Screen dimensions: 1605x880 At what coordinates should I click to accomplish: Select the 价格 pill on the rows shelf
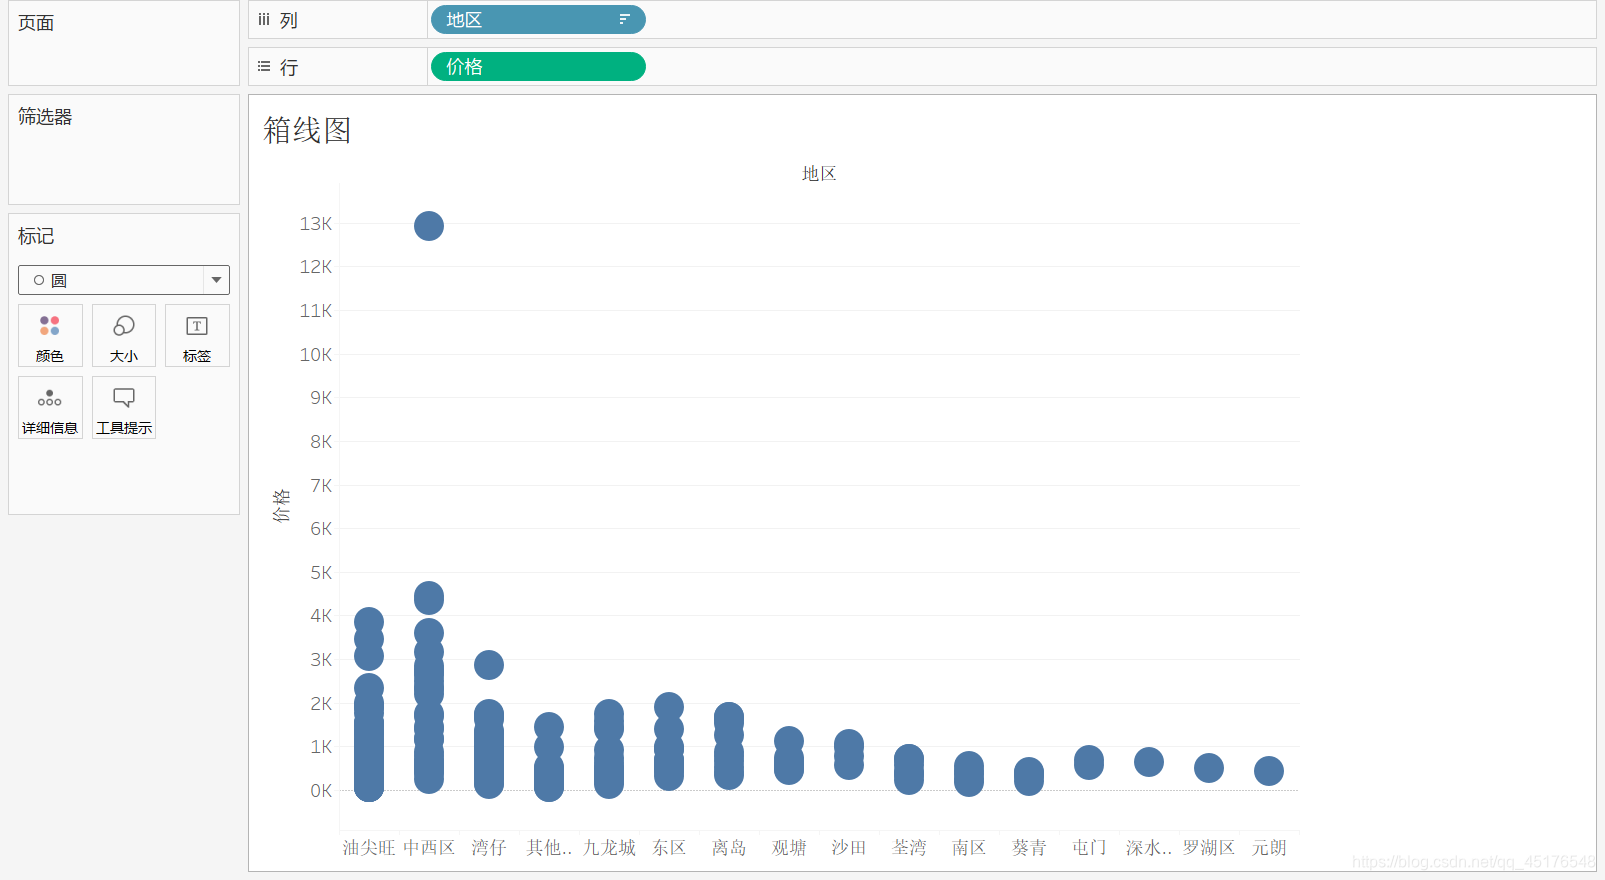click(x=538, y=66)
